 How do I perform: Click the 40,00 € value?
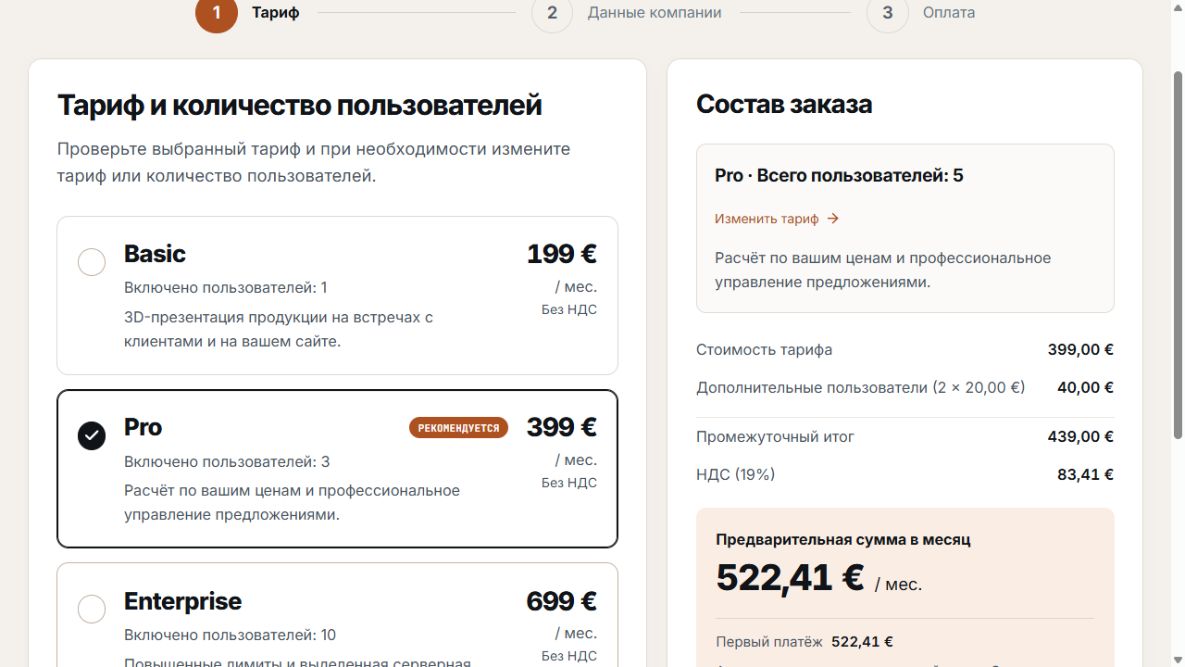(1085, 388)
